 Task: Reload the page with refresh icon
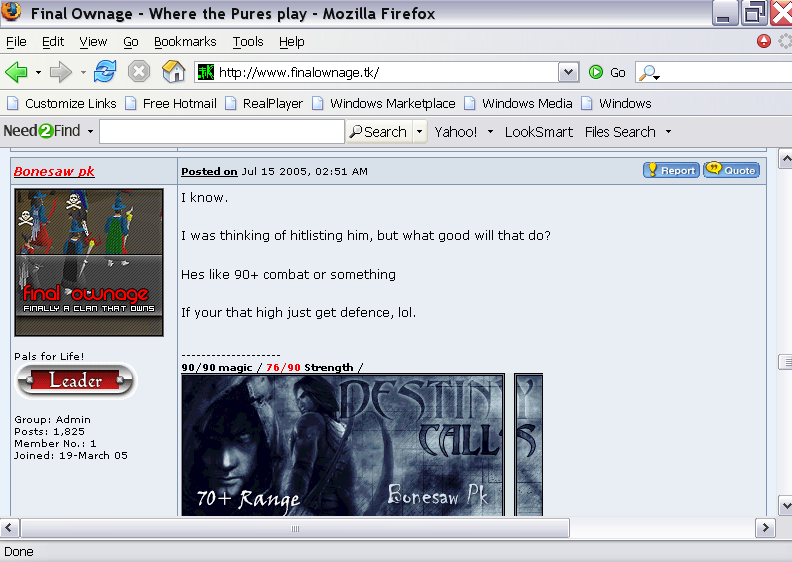pos(105,72)
